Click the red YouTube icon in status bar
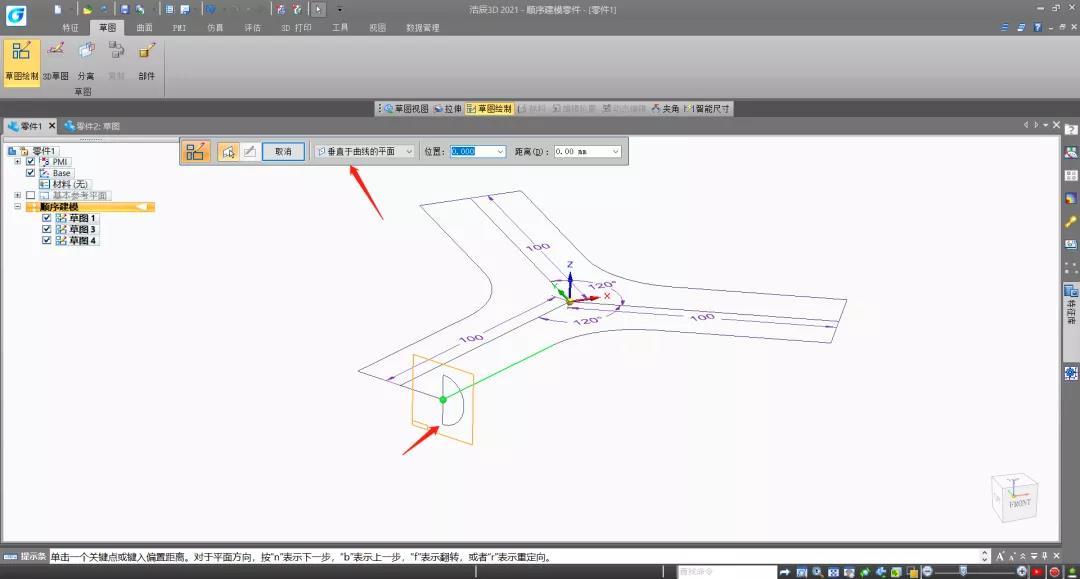The width and height of the screenshot is (1080, 579). (1037, 572)
